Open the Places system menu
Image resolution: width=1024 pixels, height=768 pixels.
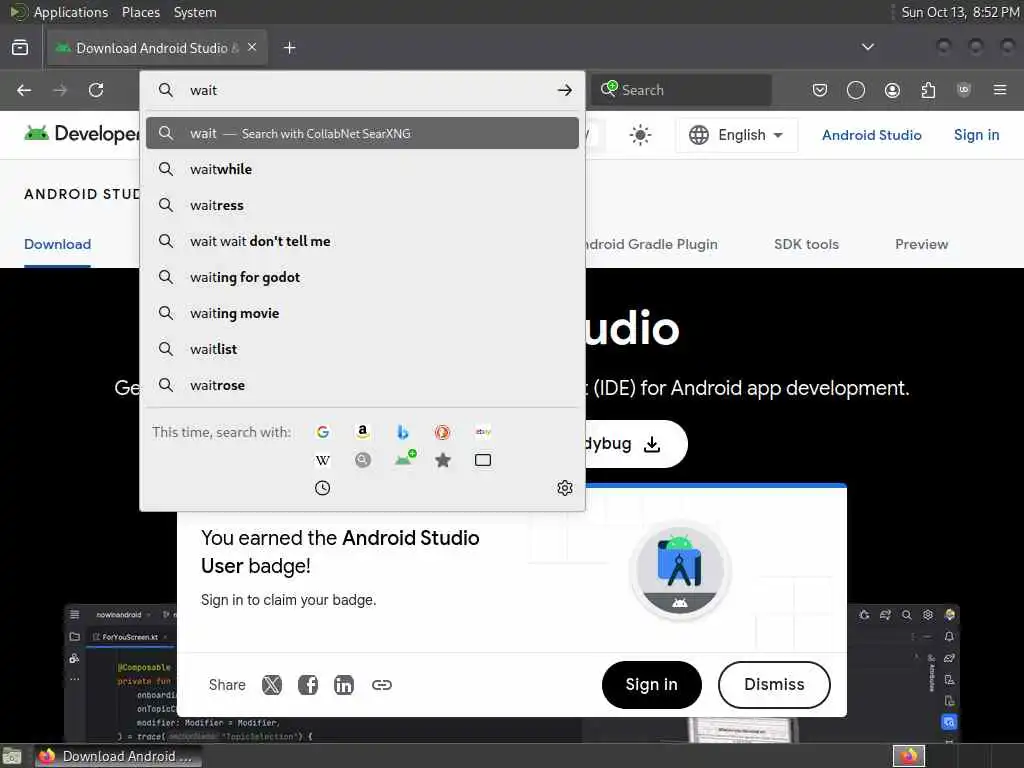coord(140,12)
